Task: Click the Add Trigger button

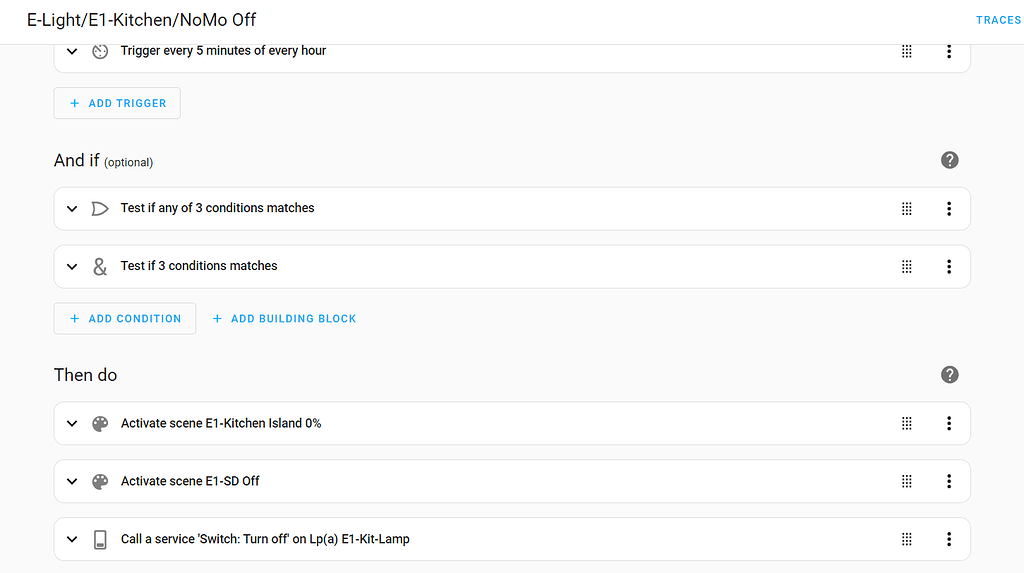Action: pyautogui.click(x=117, y=103)
